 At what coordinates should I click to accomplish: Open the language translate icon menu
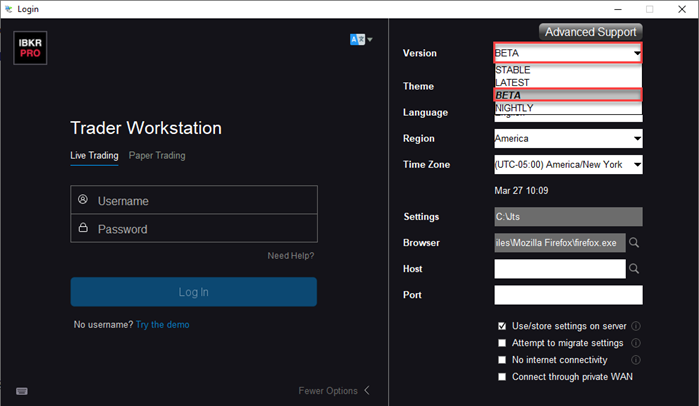click(360, 40)
